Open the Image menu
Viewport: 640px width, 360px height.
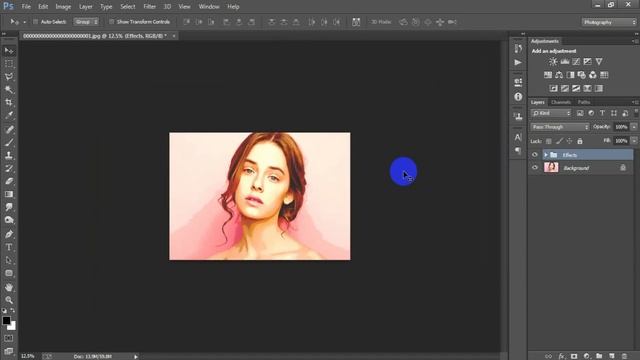coord(63,7)
